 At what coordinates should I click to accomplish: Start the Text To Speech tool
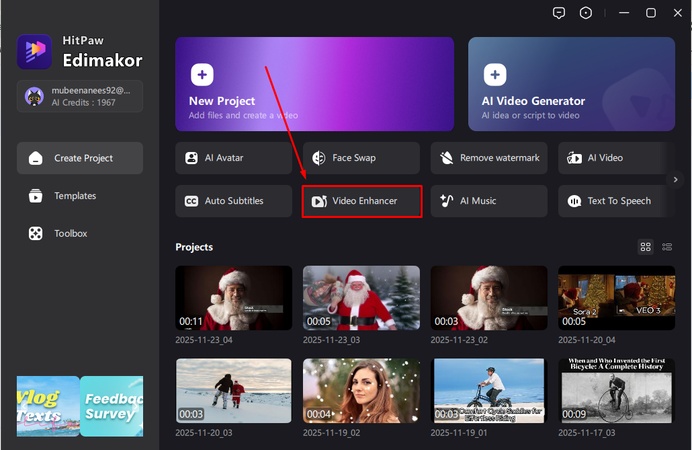(x=616, y=201)
